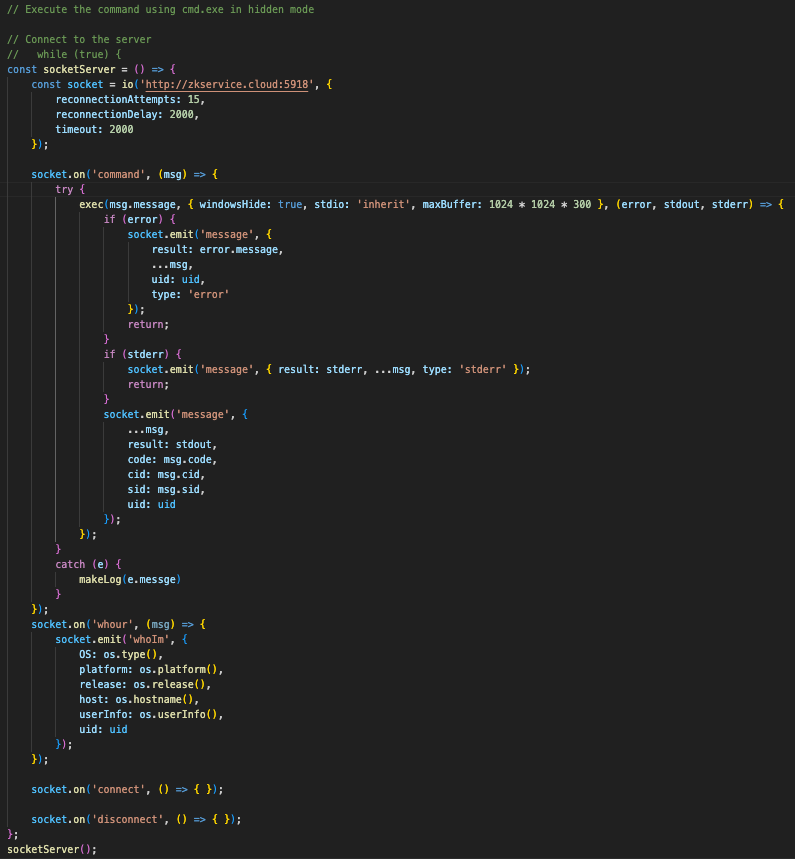Click the 'reconnectionDelay: 2000,' line

click(x=127, y=114)
